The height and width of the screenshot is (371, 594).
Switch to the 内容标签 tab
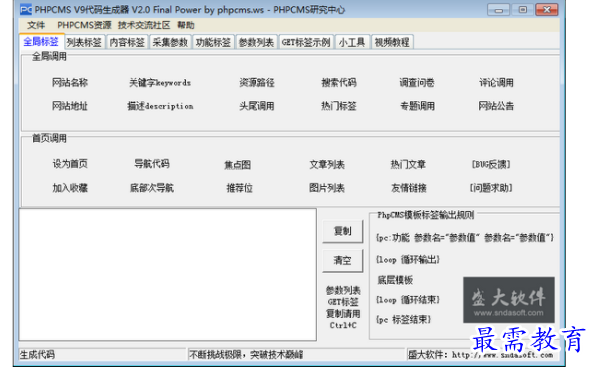127,42
